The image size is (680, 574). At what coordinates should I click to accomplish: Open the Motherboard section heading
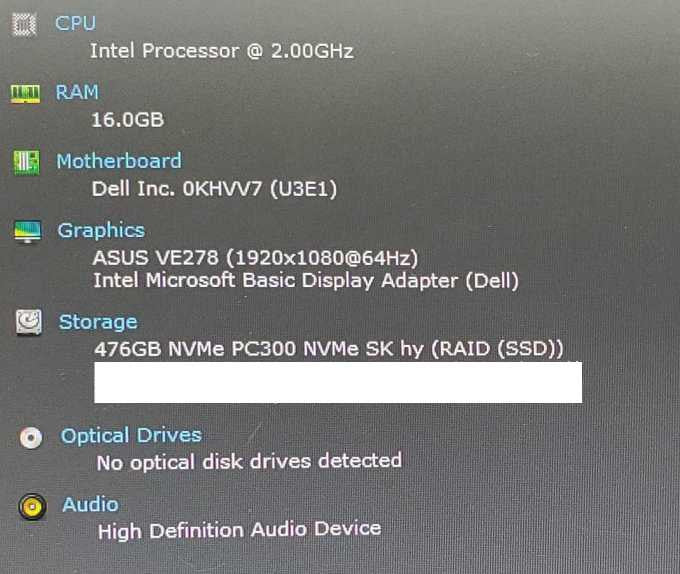coord(119,161)
